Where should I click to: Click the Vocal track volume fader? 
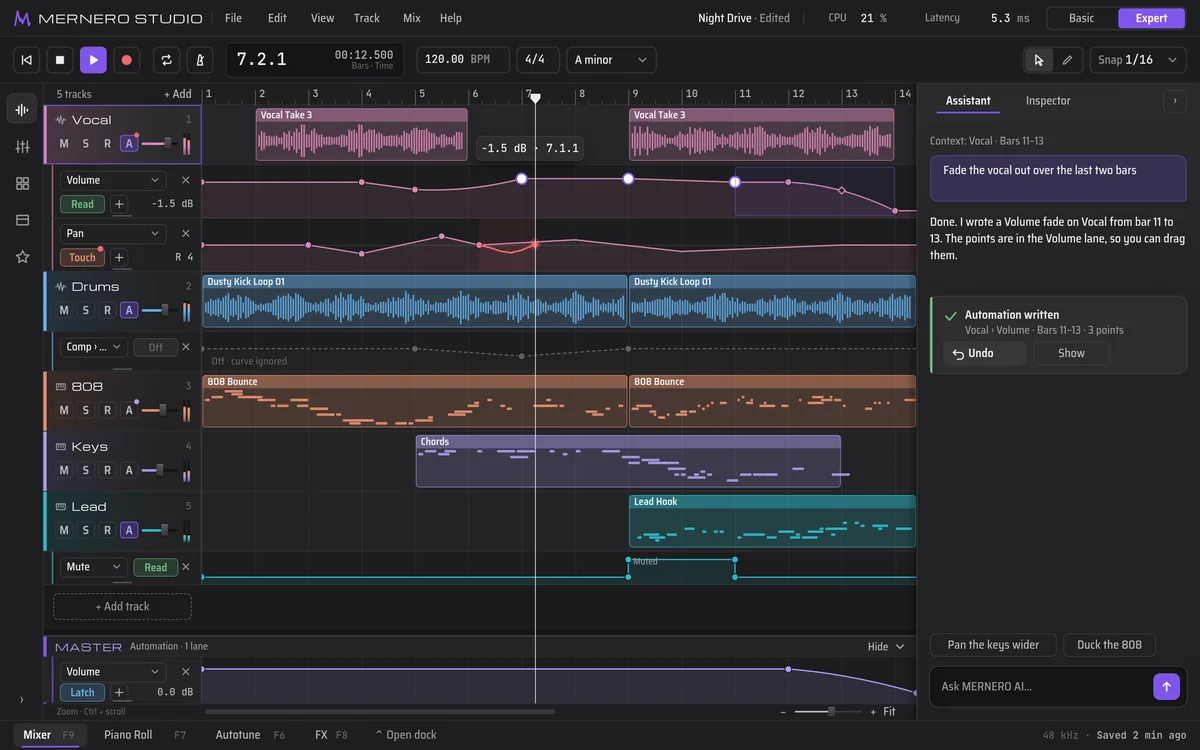coord(159,144)
